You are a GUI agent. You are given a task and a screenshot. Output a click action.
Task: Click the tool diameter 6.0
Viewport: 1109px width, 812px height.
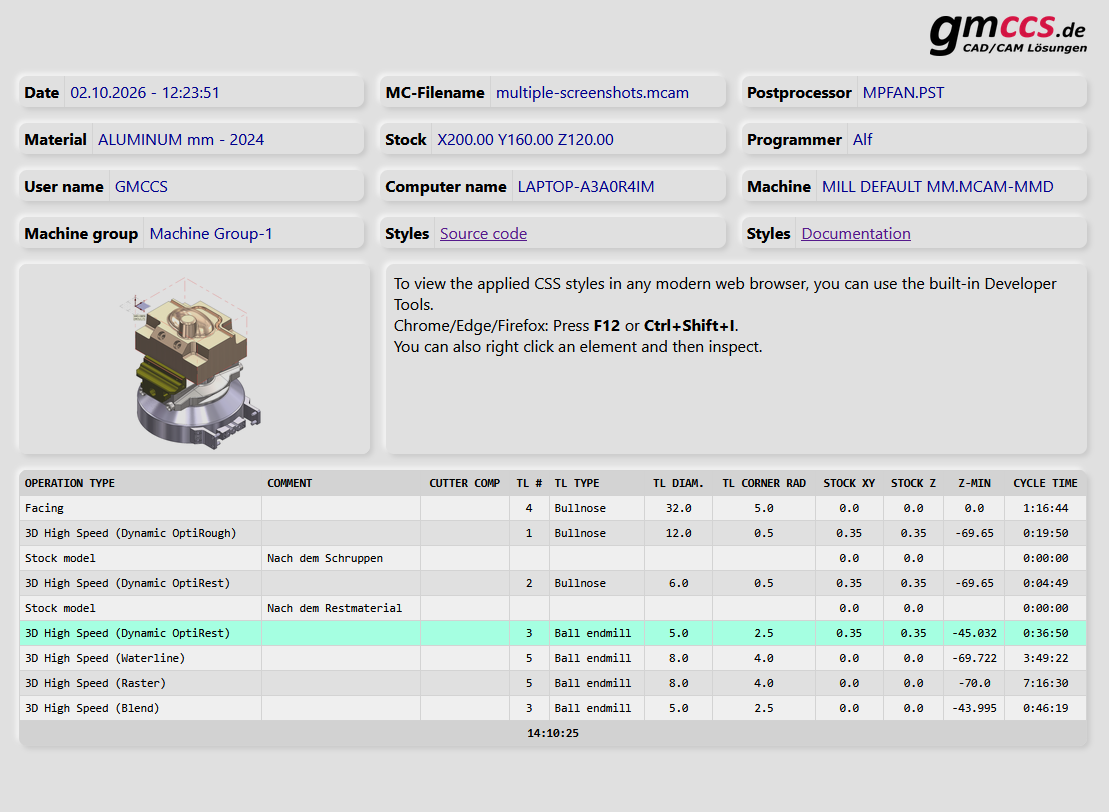pos(678,583)
